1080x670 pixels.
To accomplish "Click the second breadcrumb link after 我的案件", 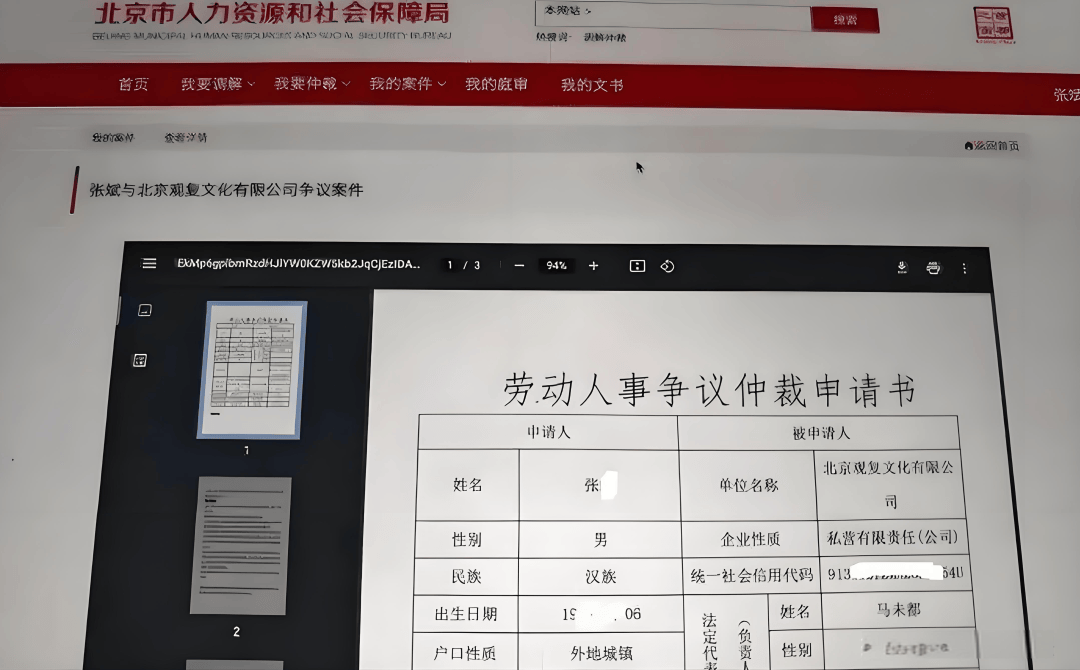I will click(185, 138).
